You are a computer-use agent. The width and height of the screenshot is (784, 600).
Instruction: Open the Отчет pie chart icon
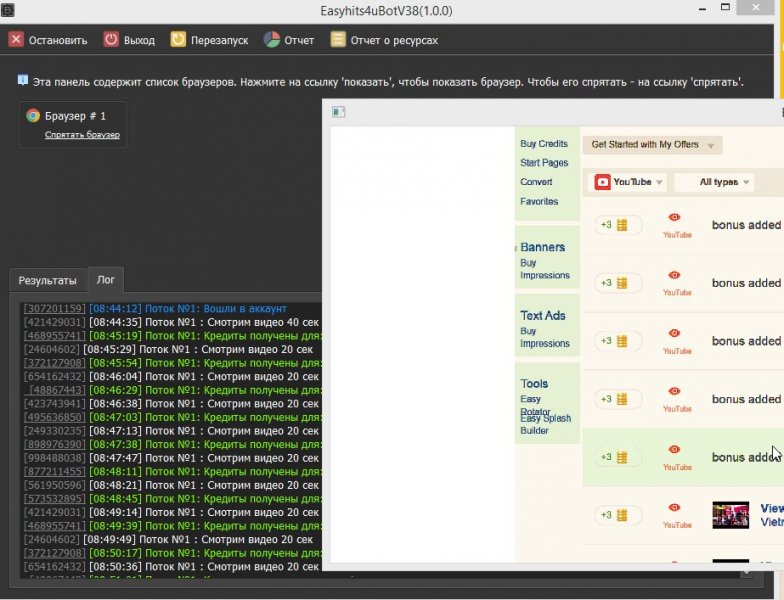click(272, 40)
